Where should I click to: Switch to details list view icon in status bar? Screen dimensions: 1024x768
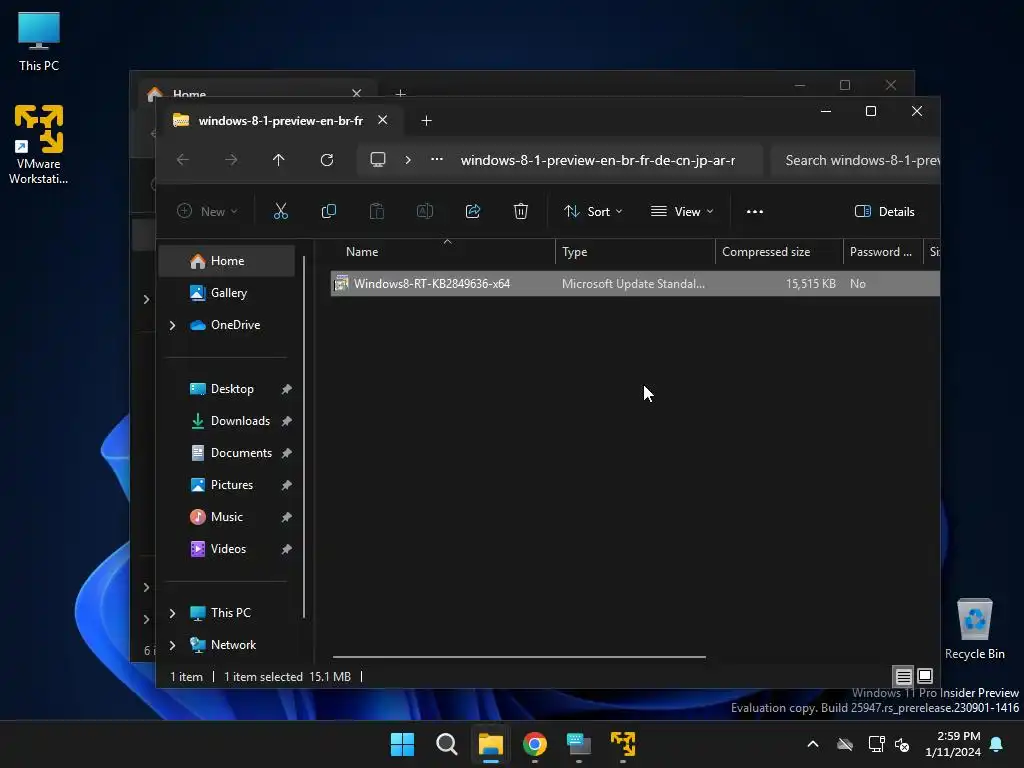(903, 676)
